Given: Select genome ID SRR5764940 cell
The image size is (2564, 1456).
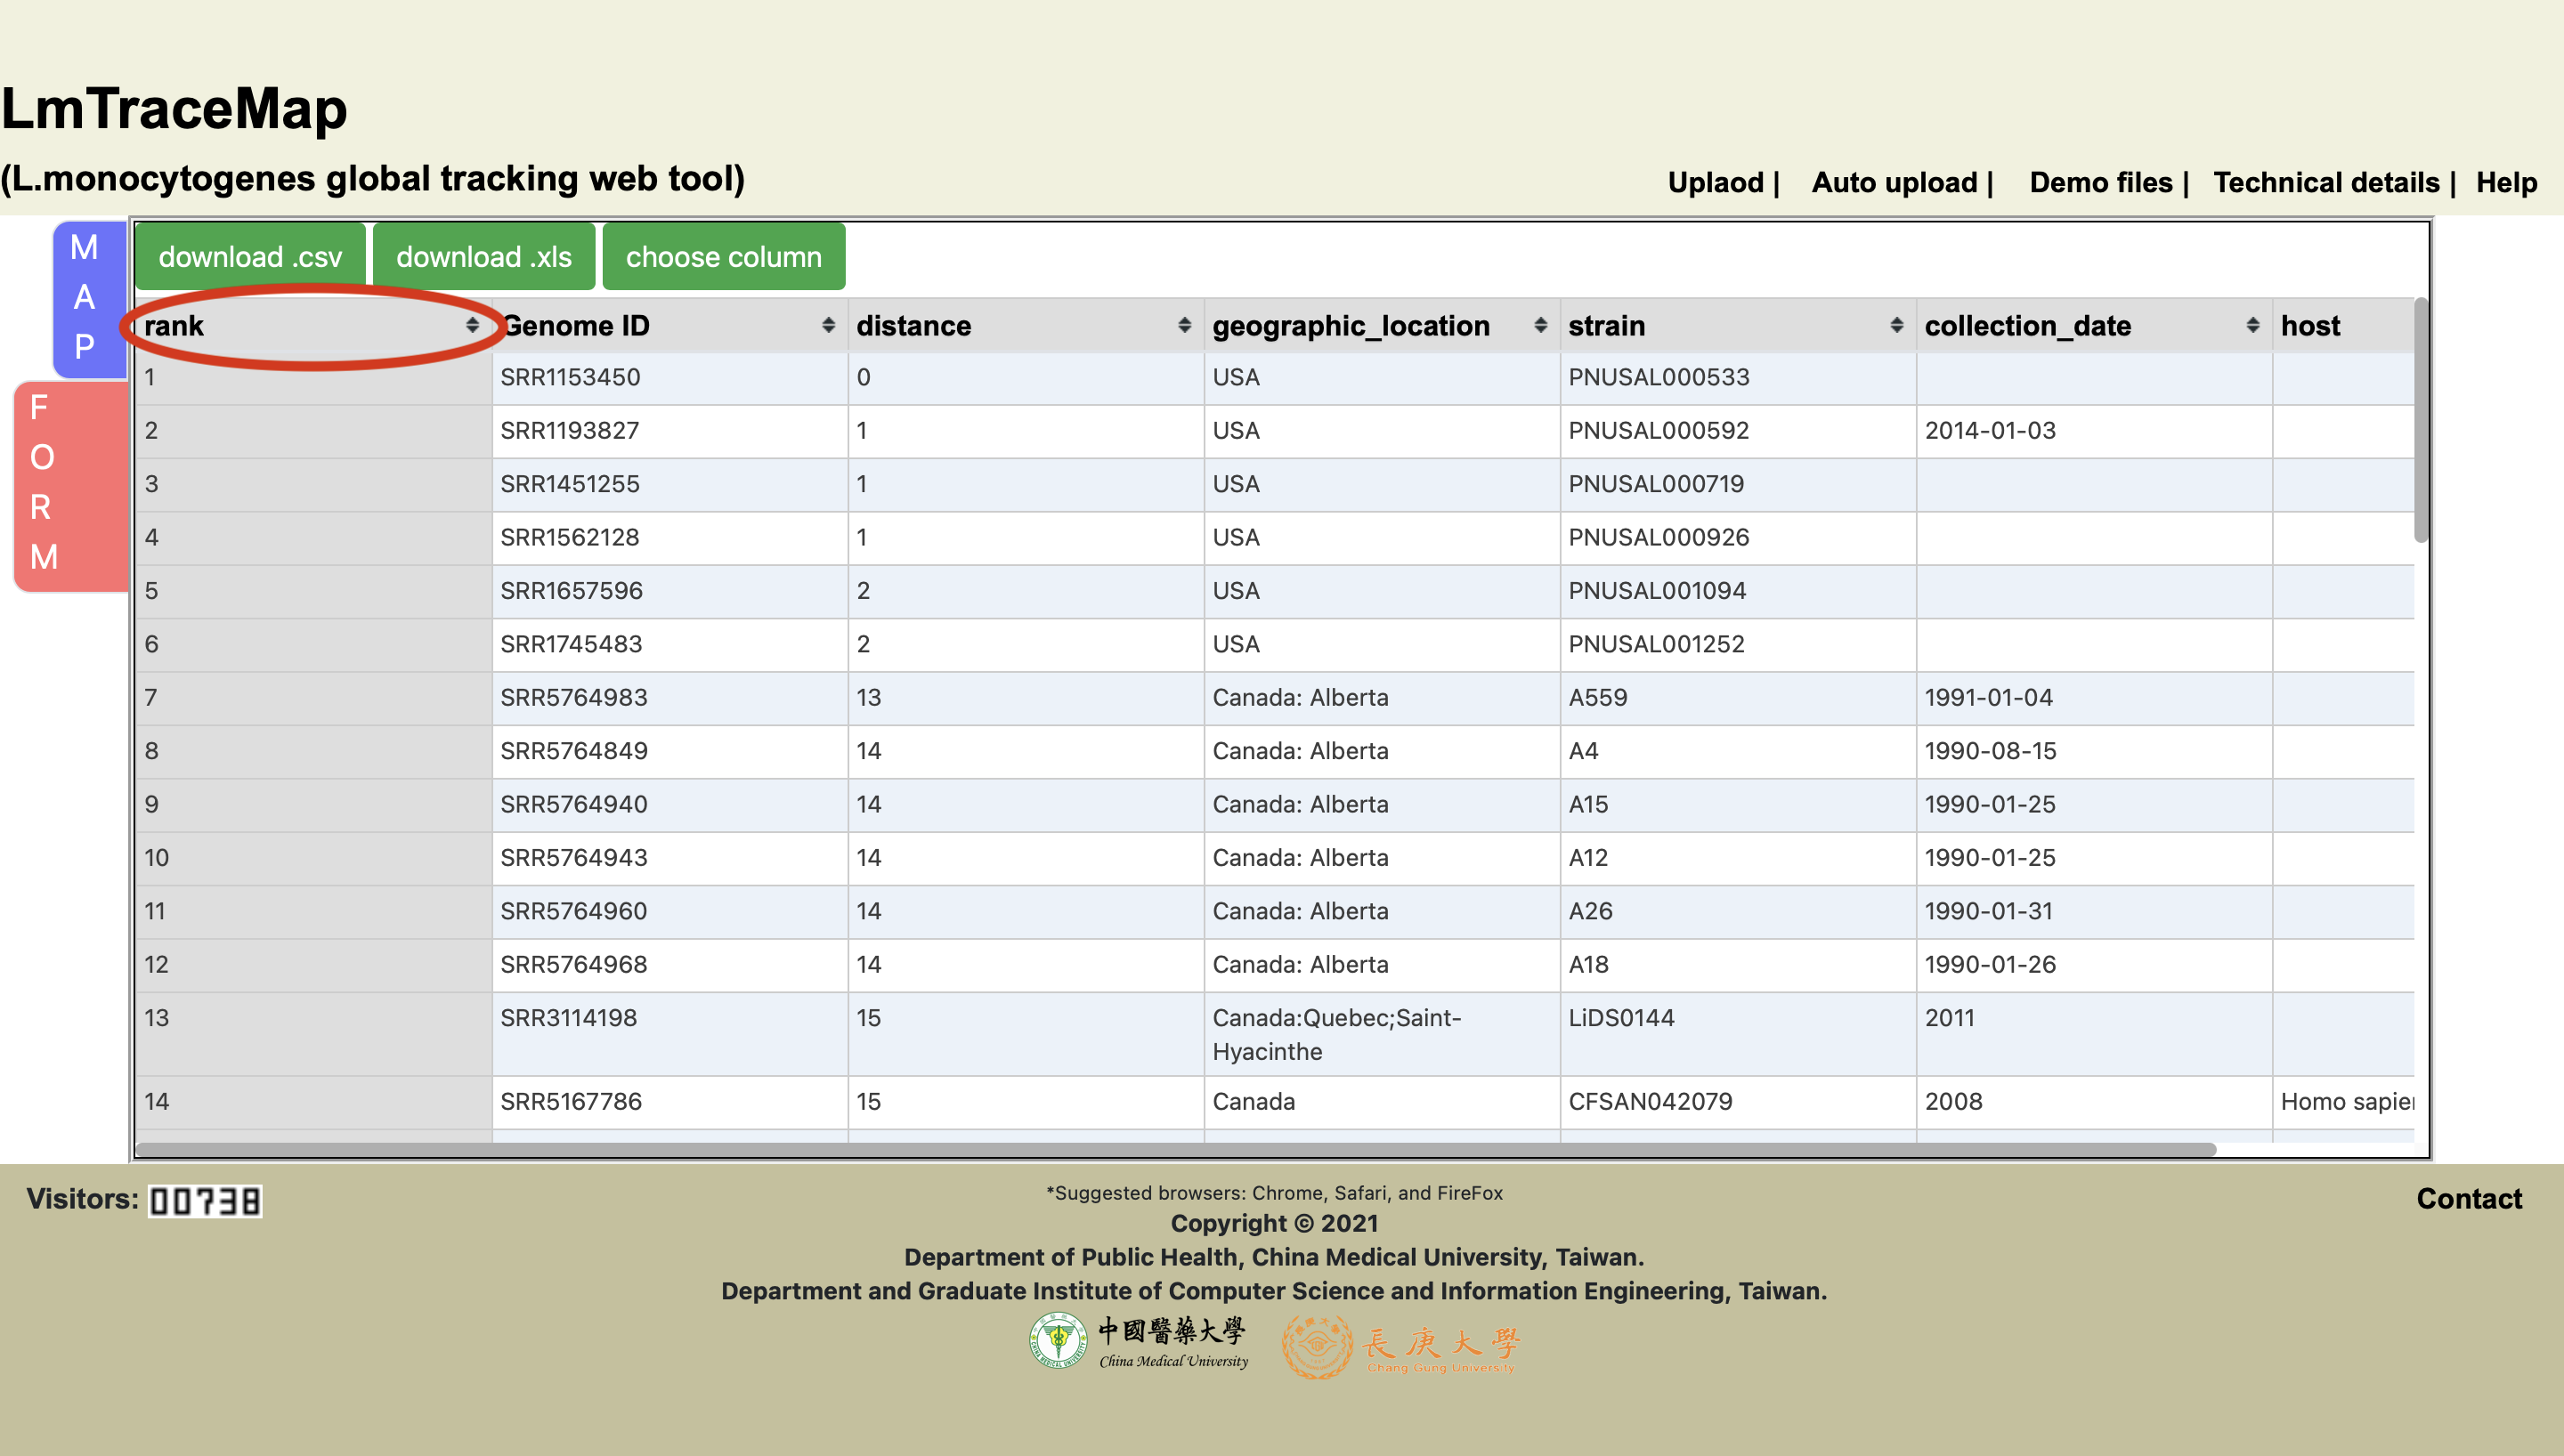Looking at the screenshot, I should (x=670, y=805).
